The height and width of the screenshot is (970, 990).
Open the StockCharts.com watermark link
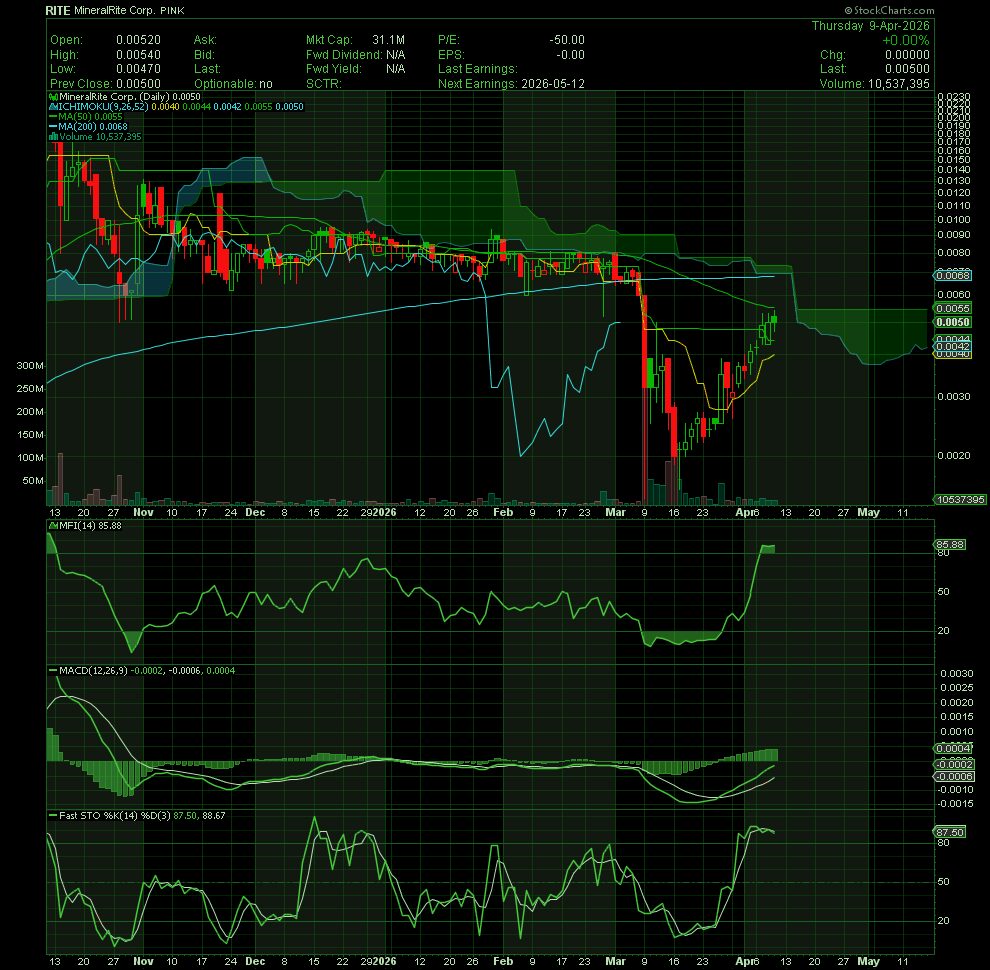point(890,10)
